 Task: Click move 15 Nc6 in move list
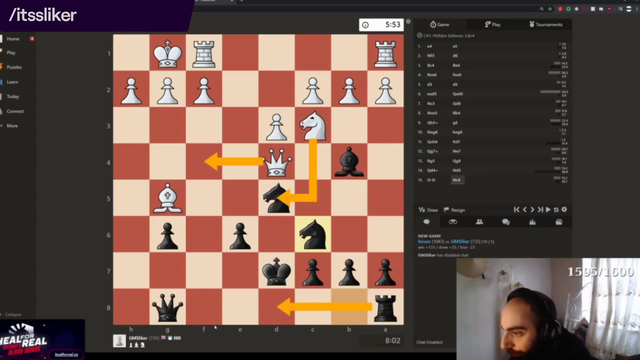(x=457, y=180)
